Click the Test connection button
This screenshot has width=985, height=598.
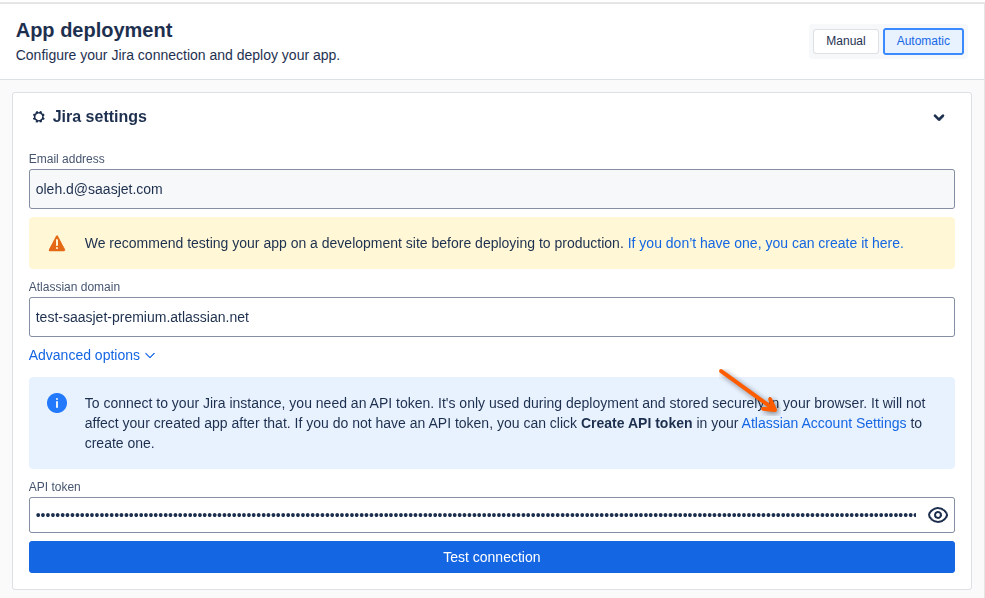[x=492, y=557]
